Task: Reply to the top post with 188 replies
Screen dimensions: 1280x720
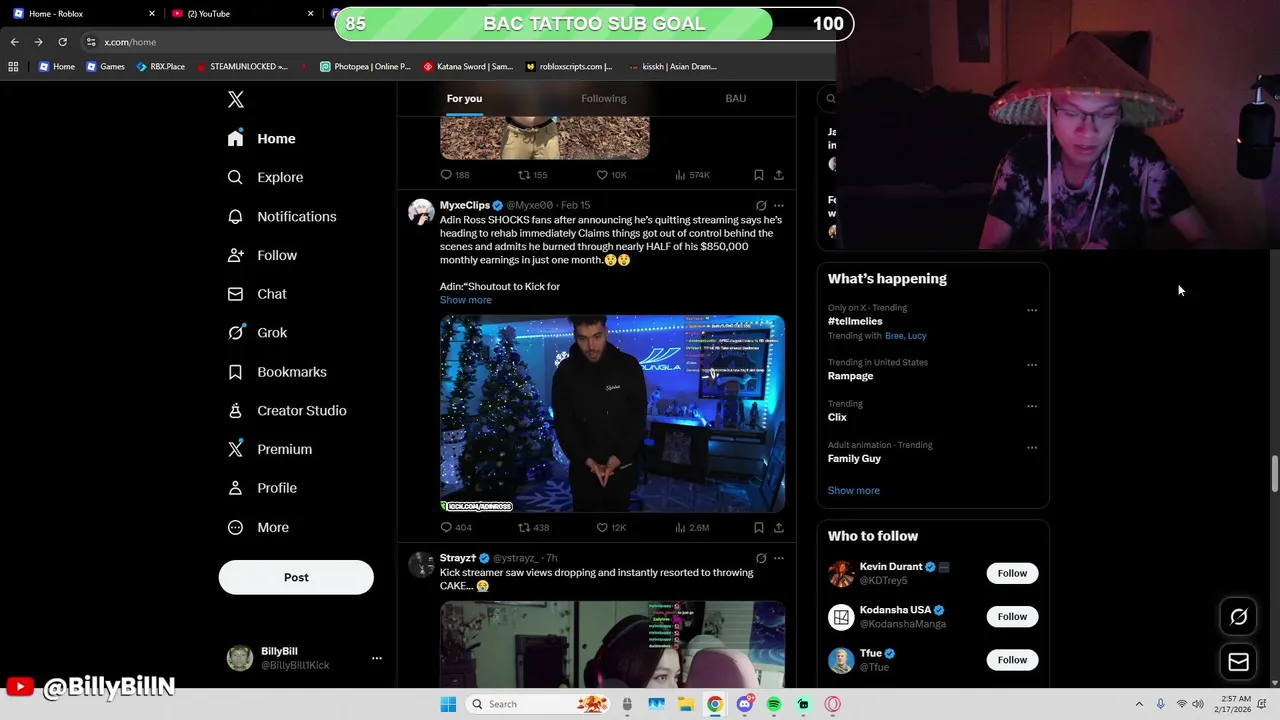Action: click(x=455, y=175)
